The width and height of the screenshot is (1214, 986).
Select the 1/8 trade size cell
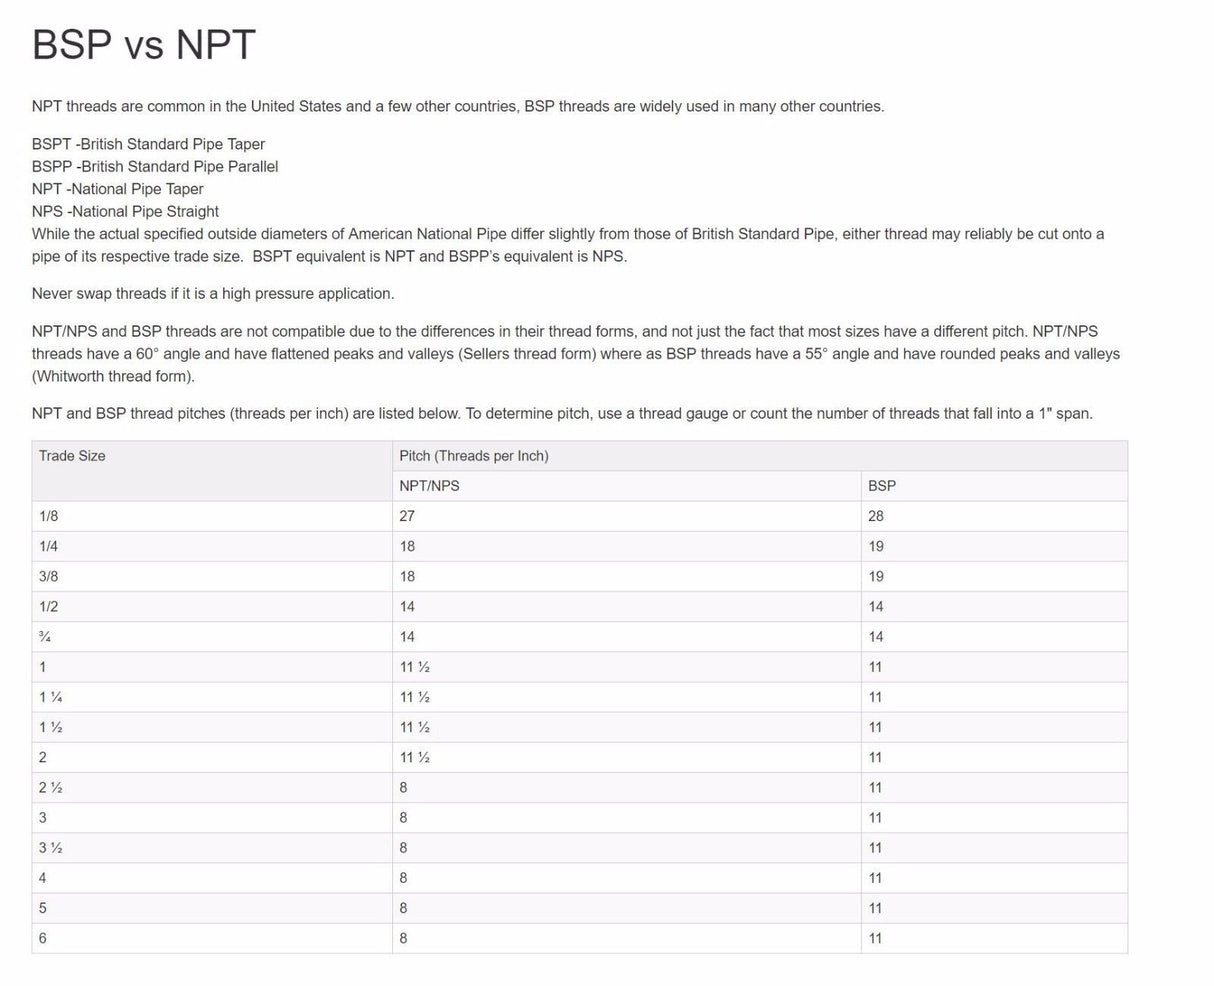click(x=49, y=516)
